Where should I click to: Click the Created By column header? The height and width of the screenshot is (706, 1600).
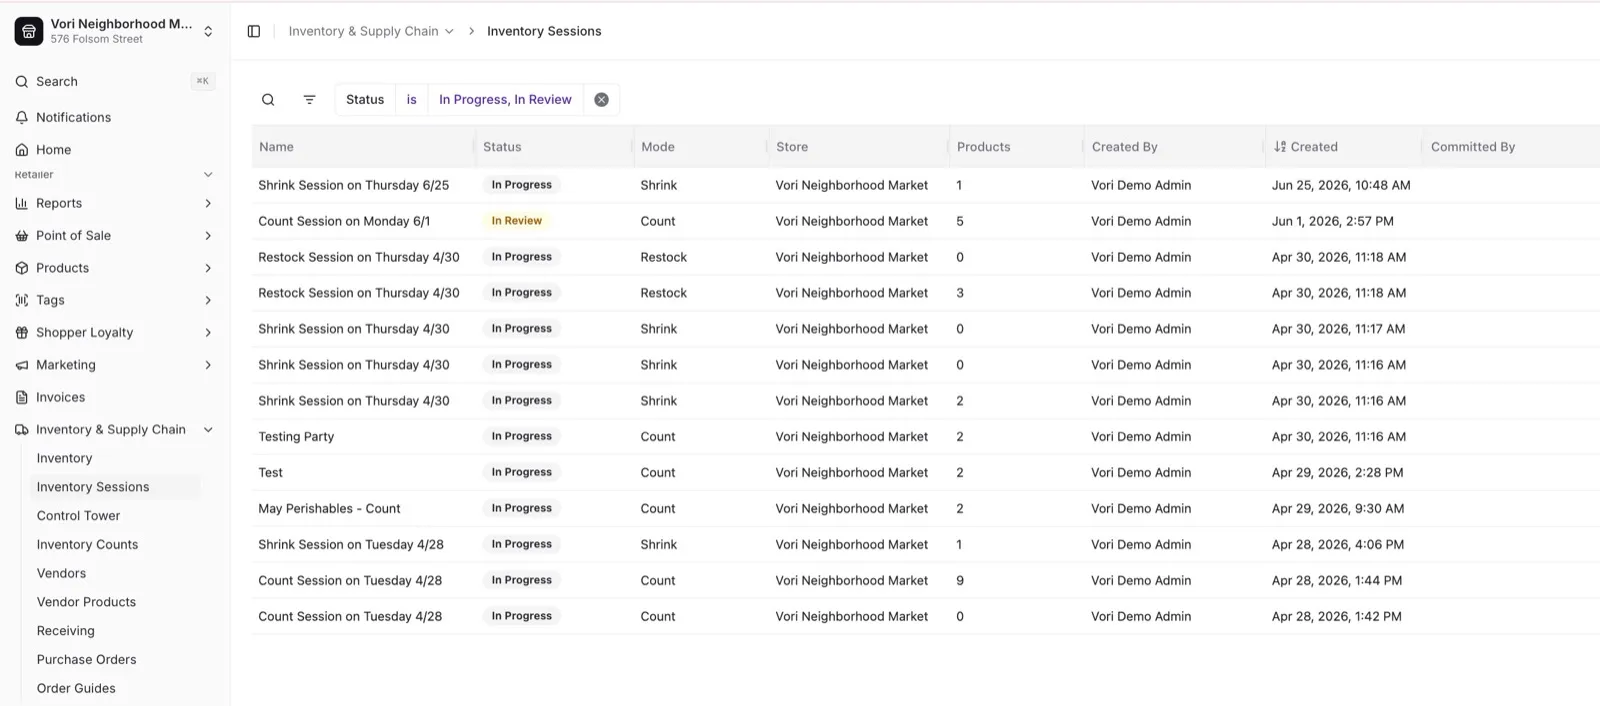coord(1124,146)
